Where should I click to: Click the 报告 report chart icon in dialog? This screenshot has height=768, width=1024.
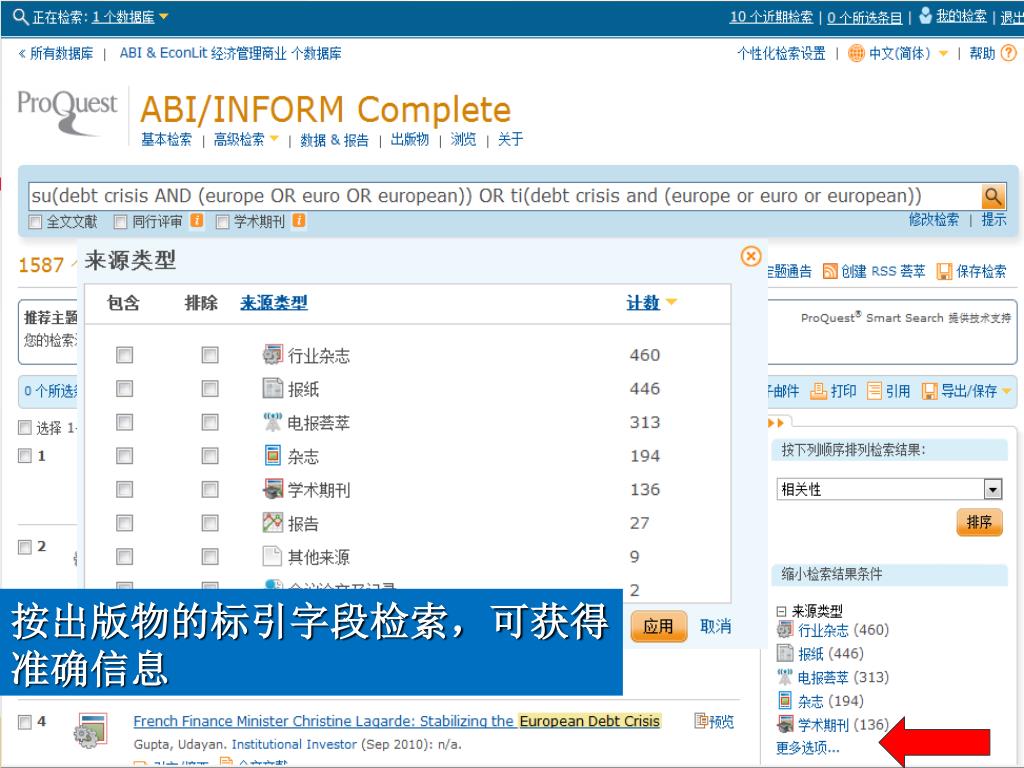point(272,522)
